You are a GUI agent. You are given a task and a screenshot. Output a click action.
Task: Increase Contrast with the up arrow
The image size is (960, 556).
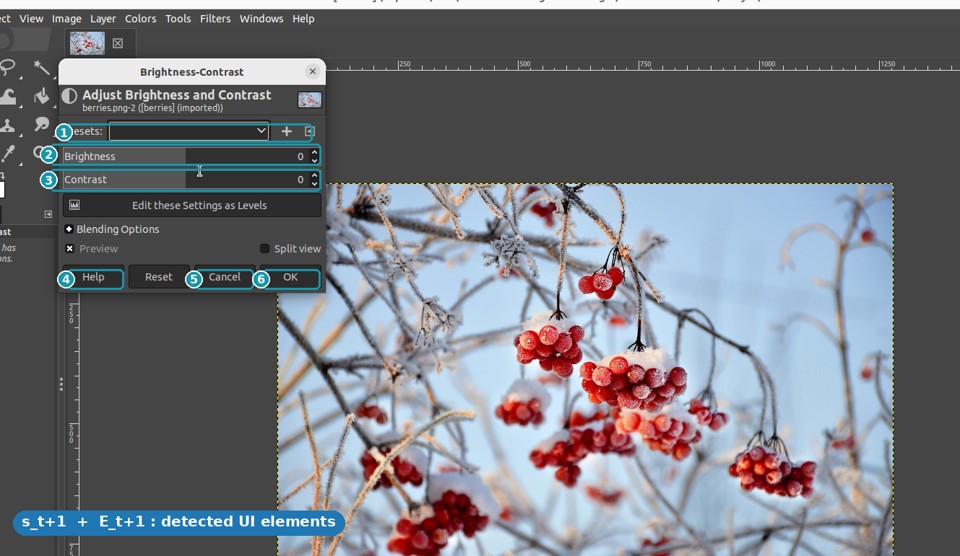[x=314, y=176]
